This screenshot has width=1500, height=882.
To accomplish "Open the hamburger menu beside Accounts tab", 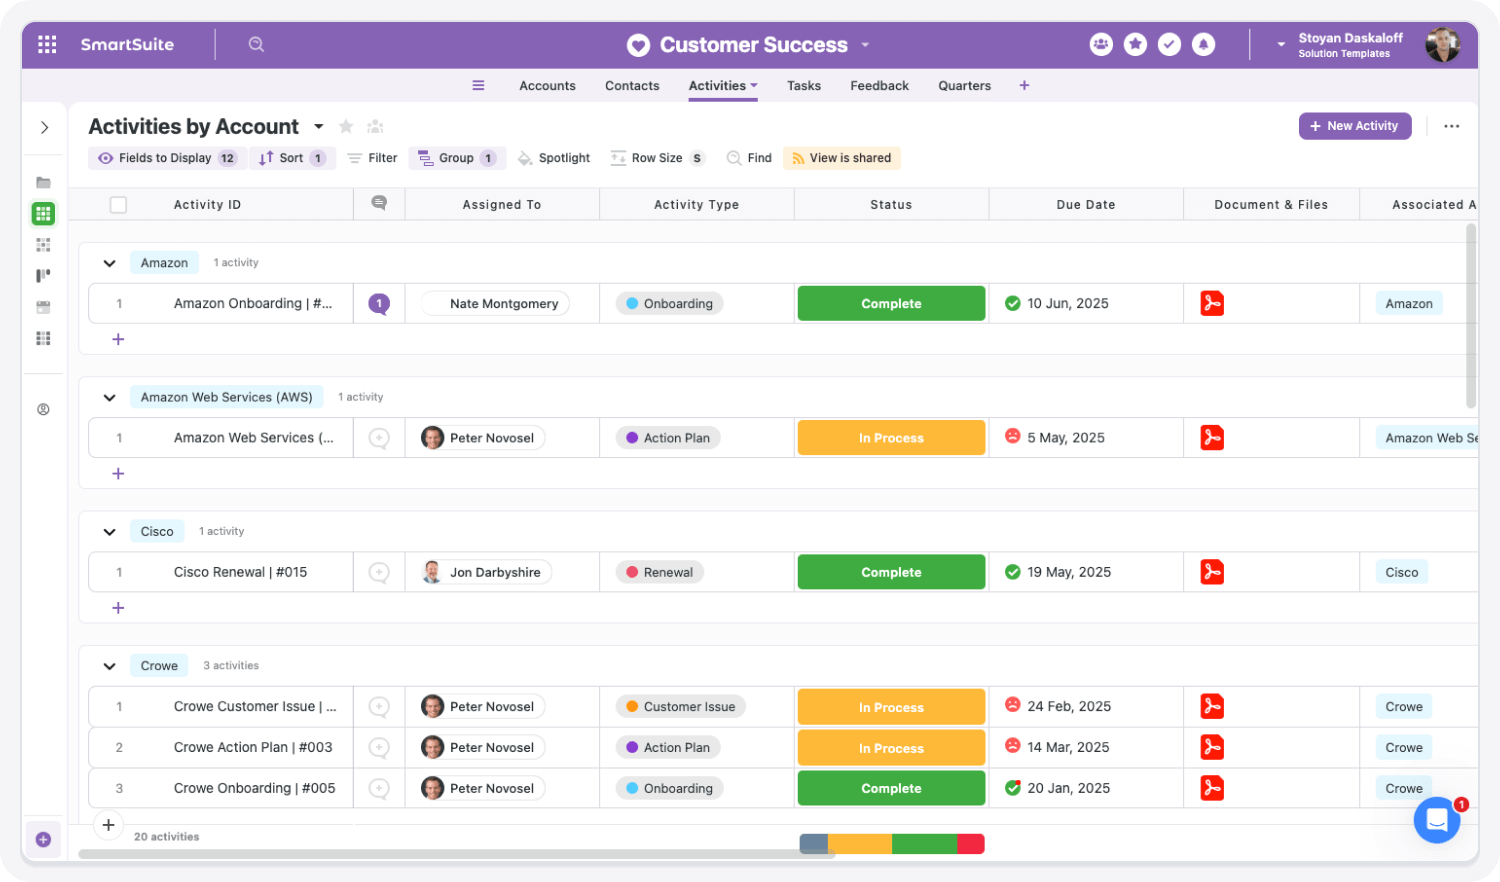I will [x=478, y=86].
